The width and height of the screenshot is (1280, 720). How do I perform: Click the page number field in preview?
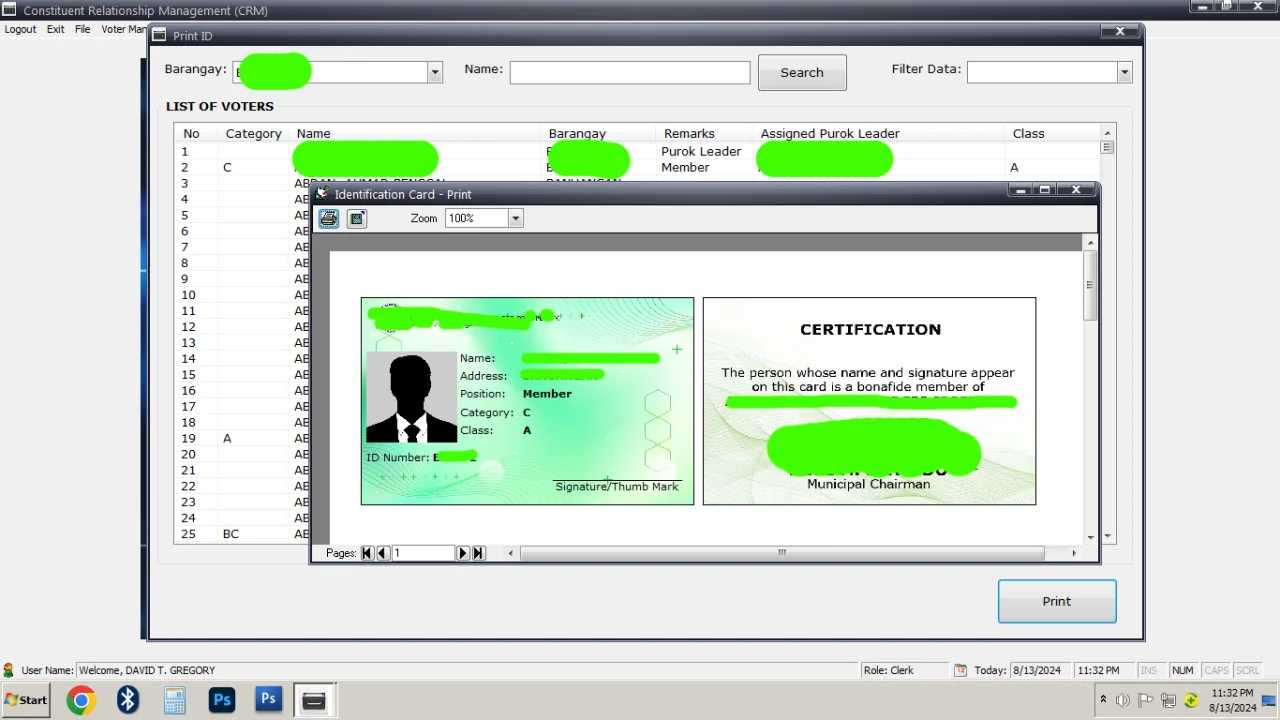tap(422, 553)
